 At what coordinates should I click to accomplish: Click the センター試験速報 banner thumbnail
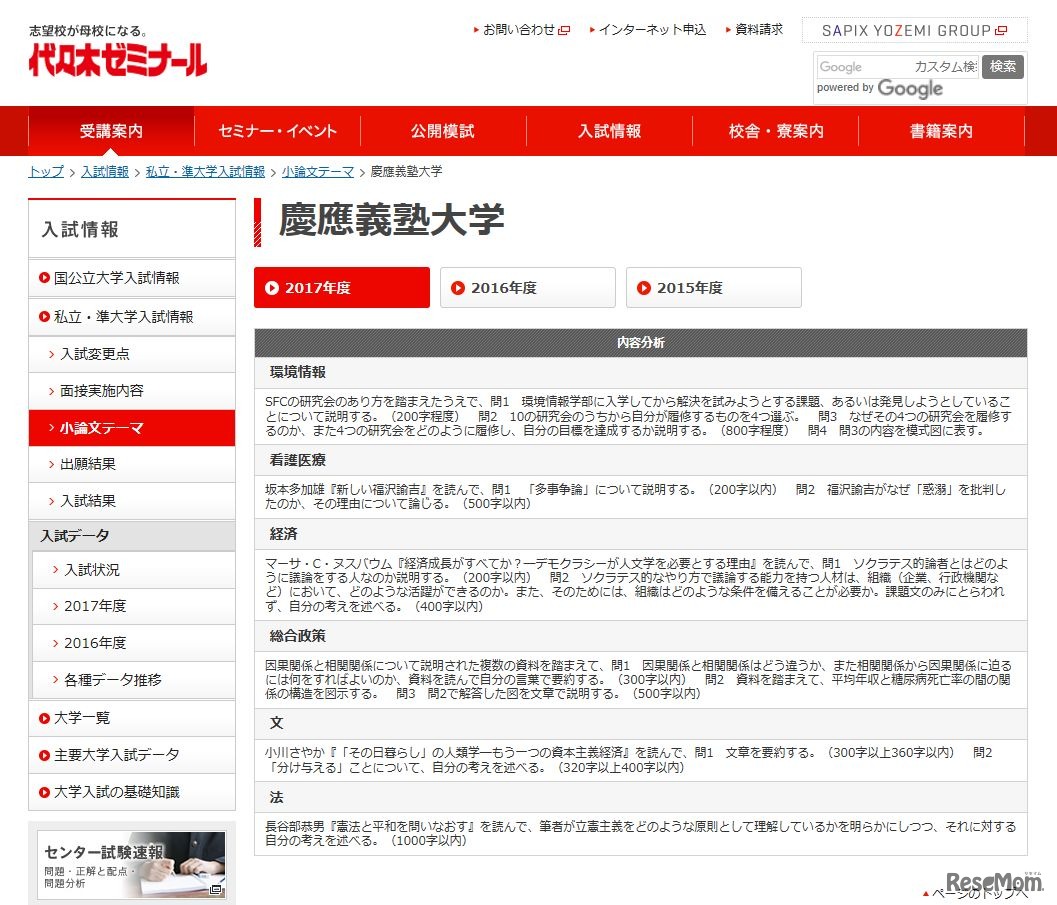(132, 863)
